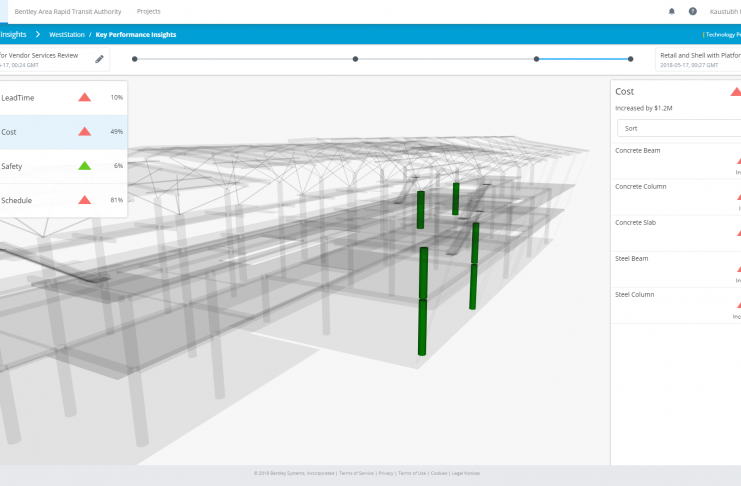Click the timeline's rightmost end marker
This screenshot has width=741, height=486.
tap(630, 59)
